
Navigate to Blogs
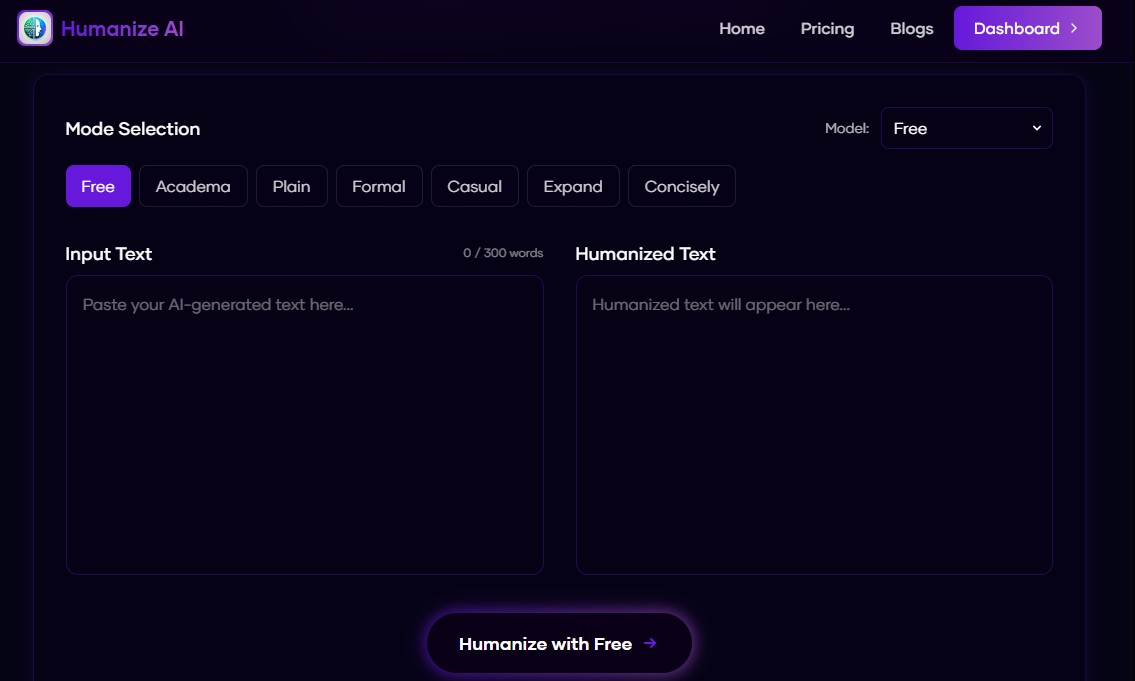click(x=911, y=29)
